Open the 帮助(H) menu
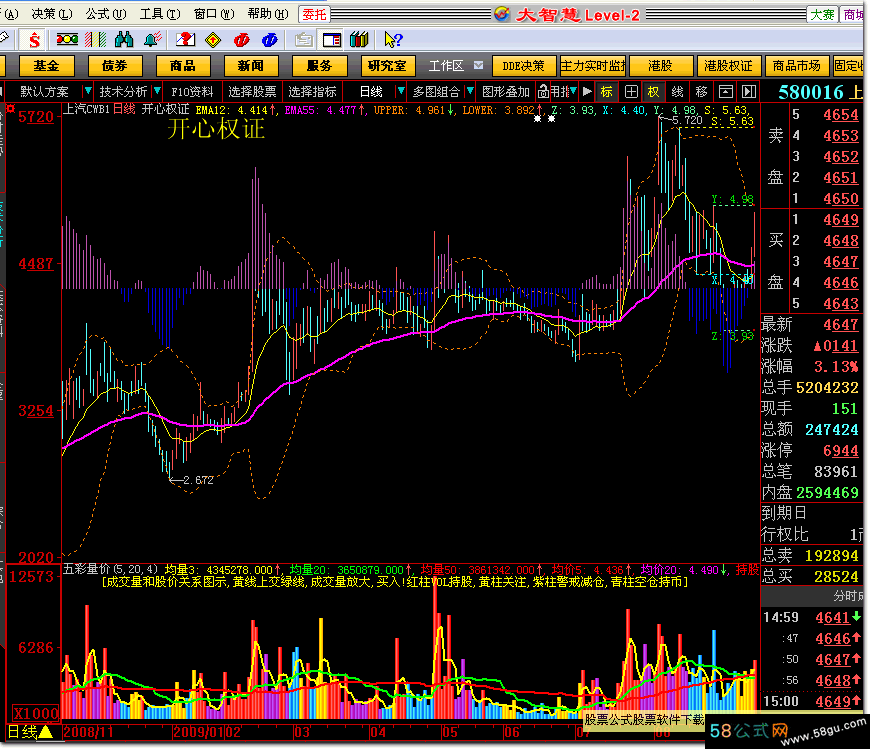This screenshot has width=870, height=749. pos(269,14)
